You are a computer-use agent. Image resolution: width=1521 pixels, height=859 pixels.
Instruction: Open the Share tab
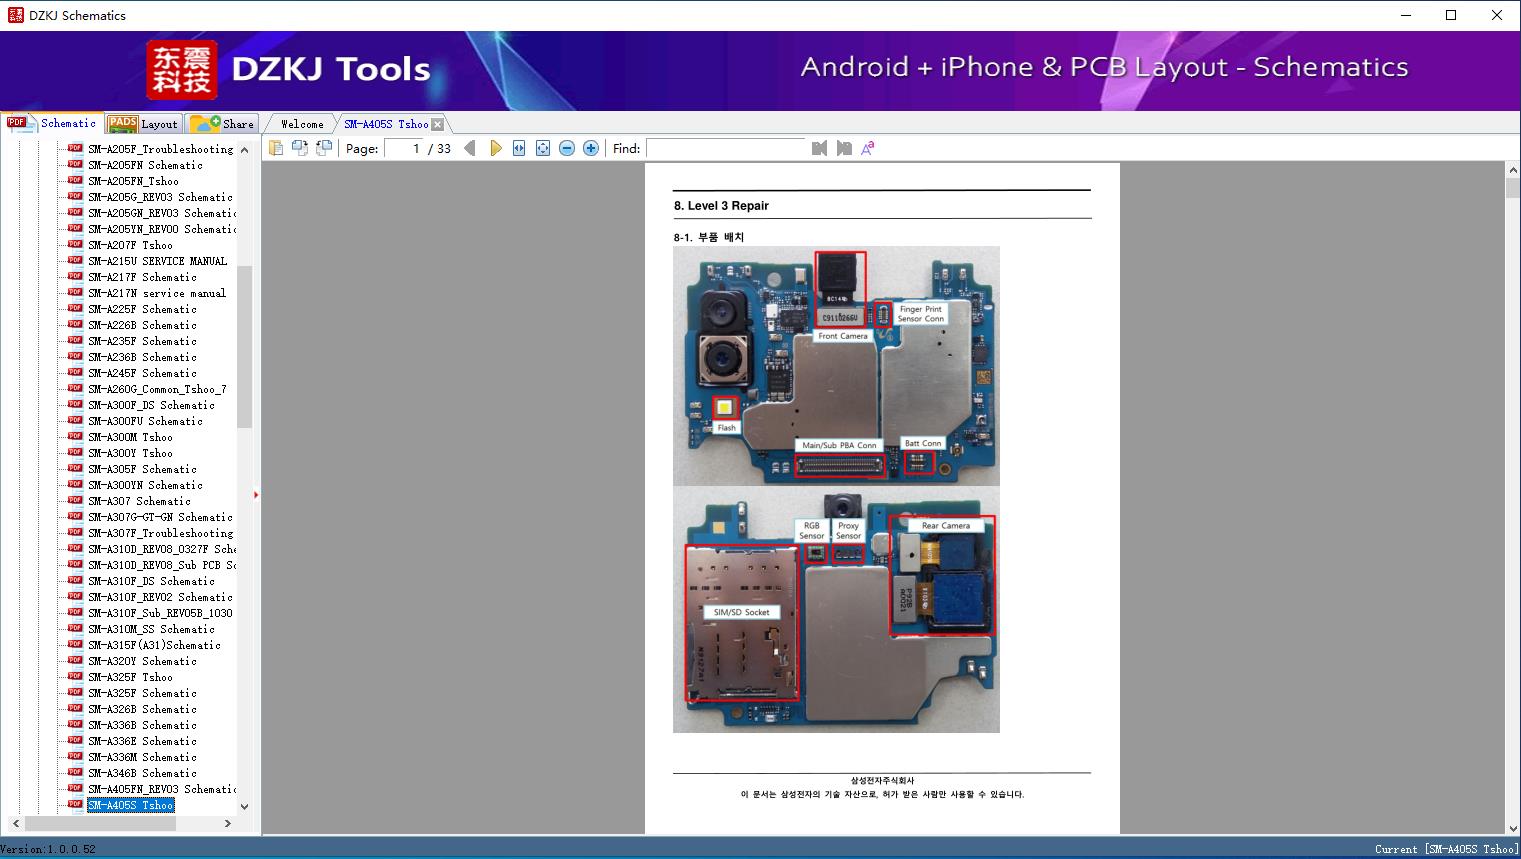coord(222,124)
